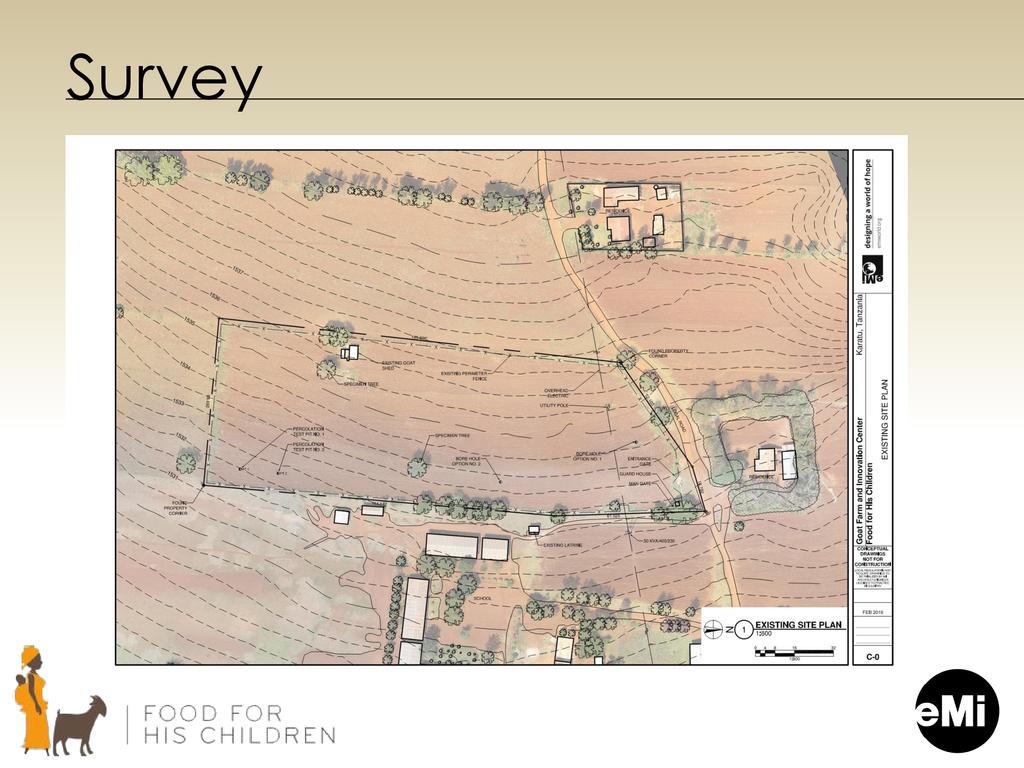Click the Utility Pole label
The image size is (1024, 768).
[x=553, y=405]
